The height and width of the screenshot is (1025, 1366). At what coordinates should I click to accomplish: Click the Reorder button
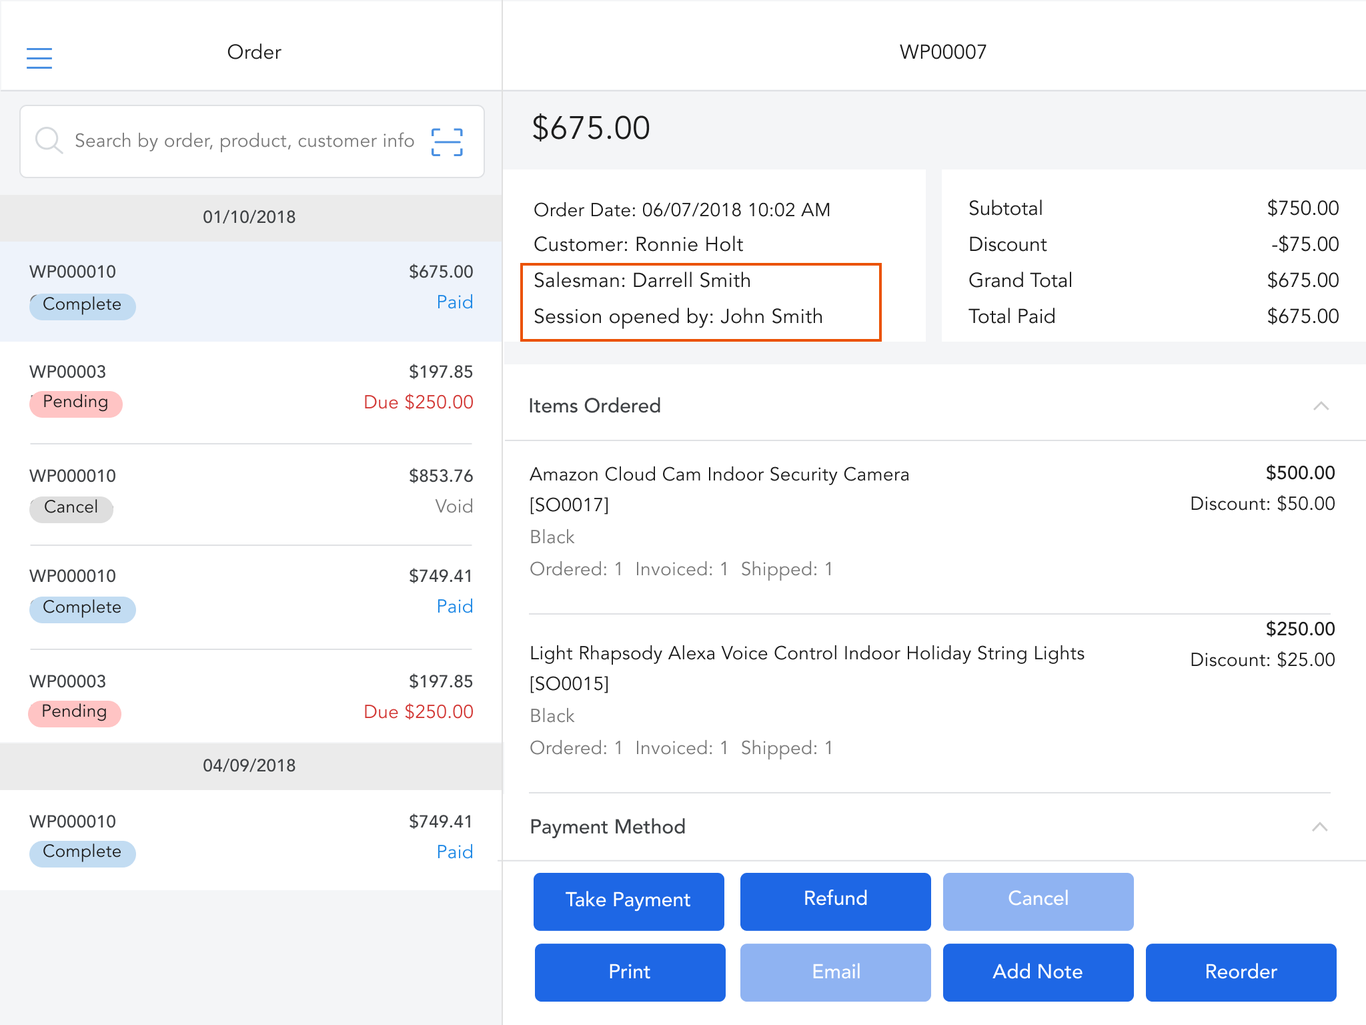1240,972
